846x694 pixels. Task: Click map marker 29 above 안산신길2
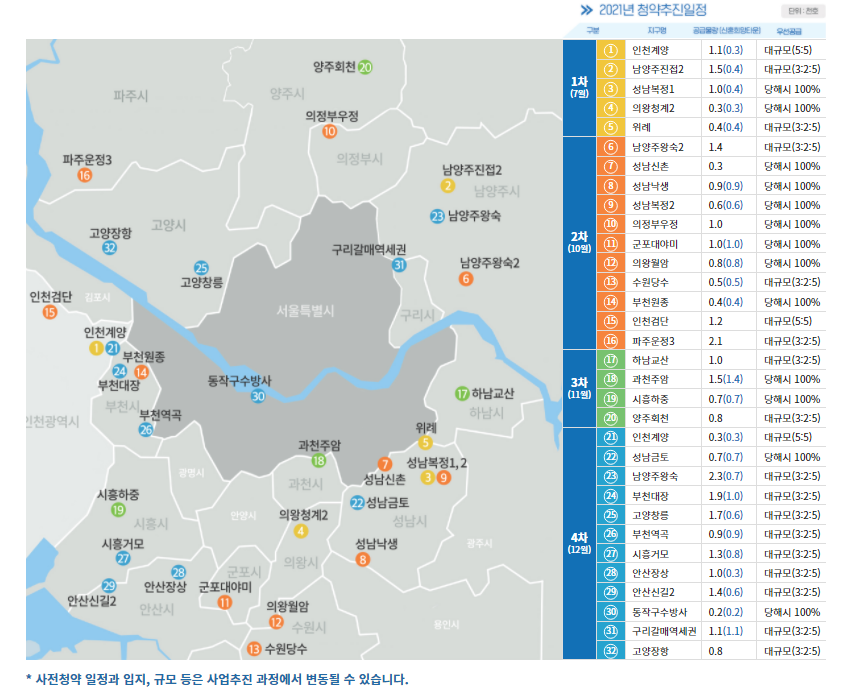pos(109,586)
